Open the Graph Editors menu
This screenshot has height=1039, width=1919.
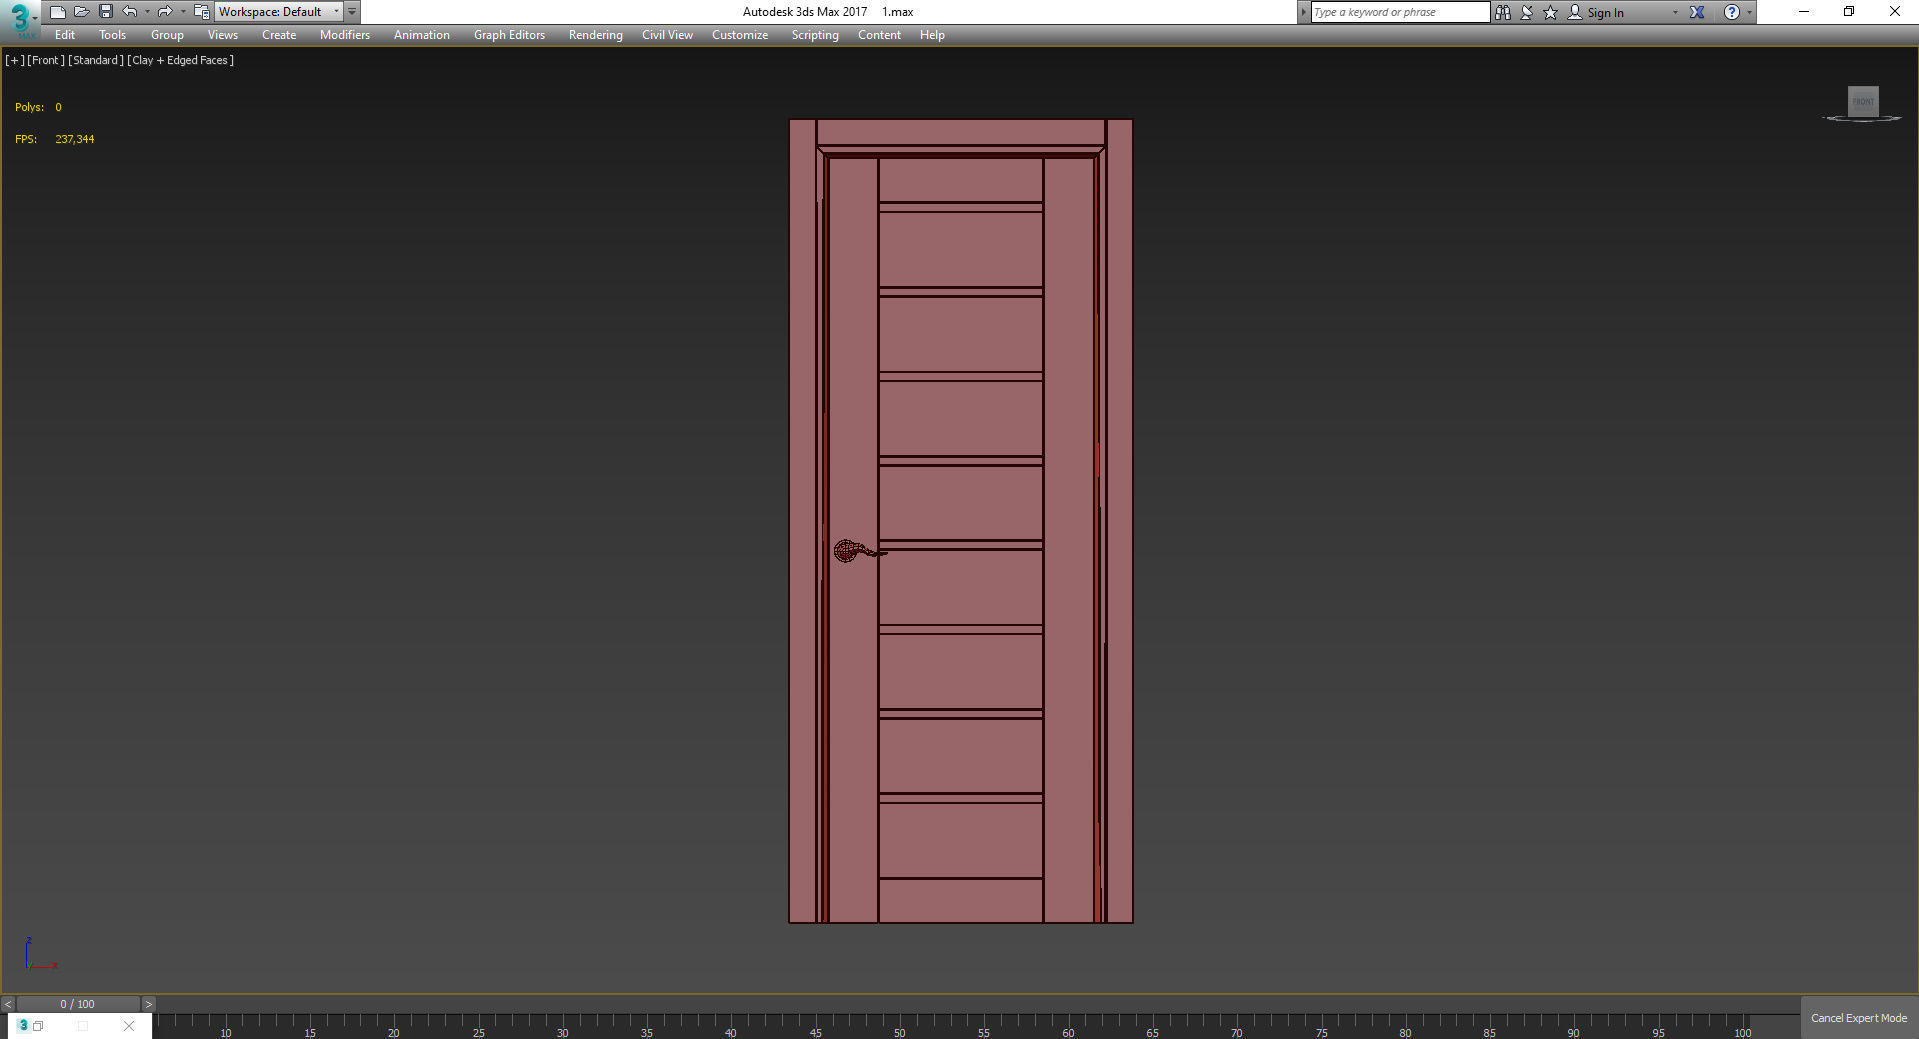(x=509, y=35)
